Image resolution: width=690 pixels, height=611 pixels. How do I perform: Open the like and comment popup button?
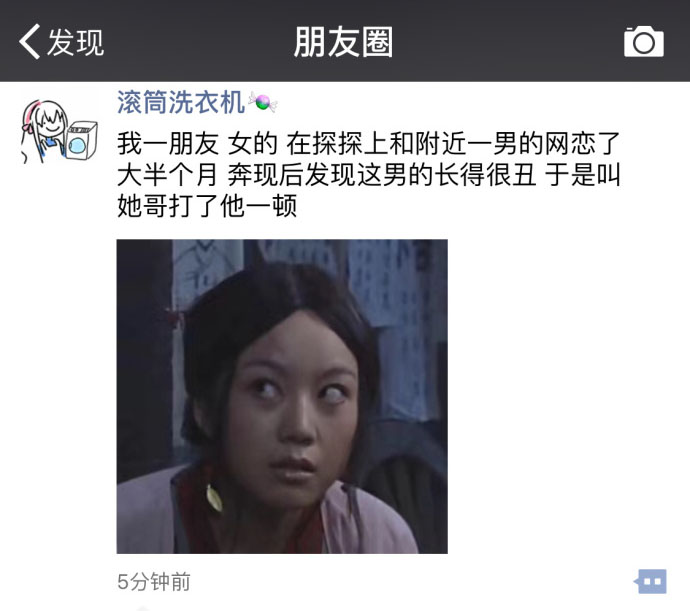pos(650,581)
